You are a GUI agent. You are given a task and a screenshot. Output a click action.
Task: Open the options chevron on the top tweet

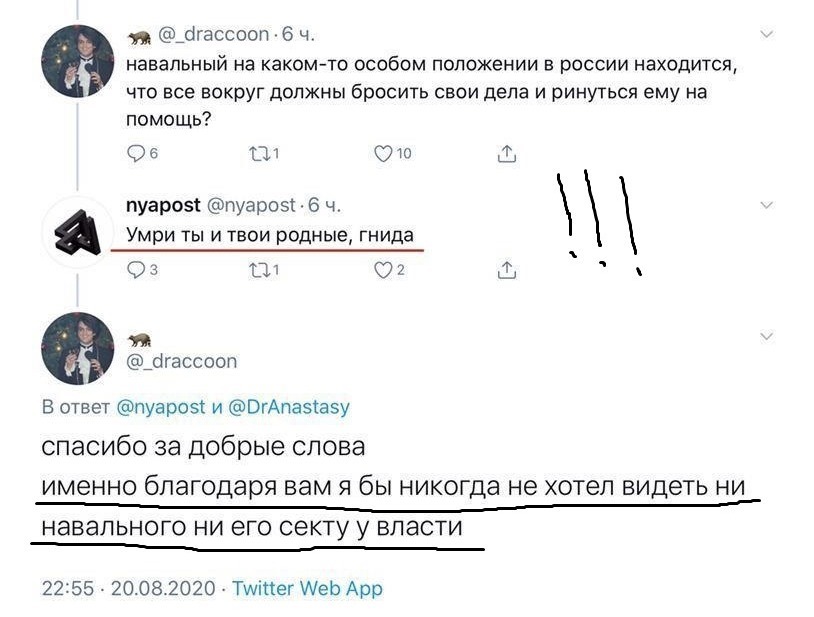click(x=767, y=34)
